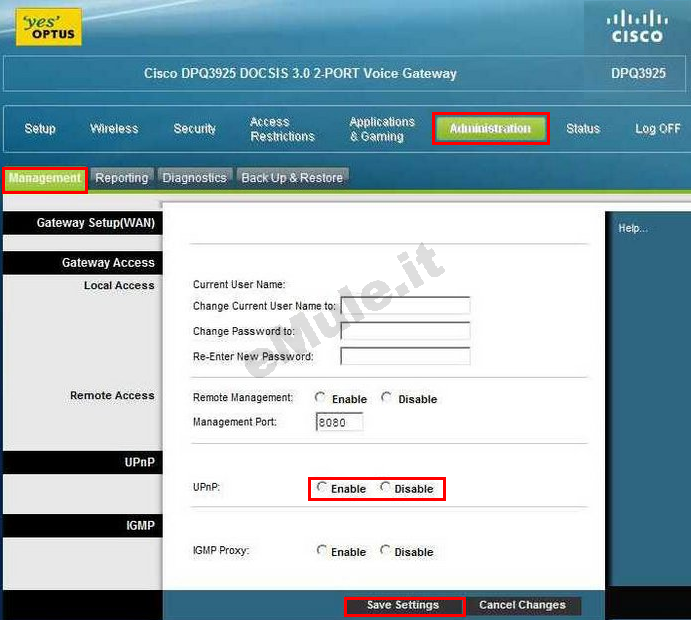Screen dimensions: 691x620
Task: Enable UPnP
Action: click(x=322, y=487)
